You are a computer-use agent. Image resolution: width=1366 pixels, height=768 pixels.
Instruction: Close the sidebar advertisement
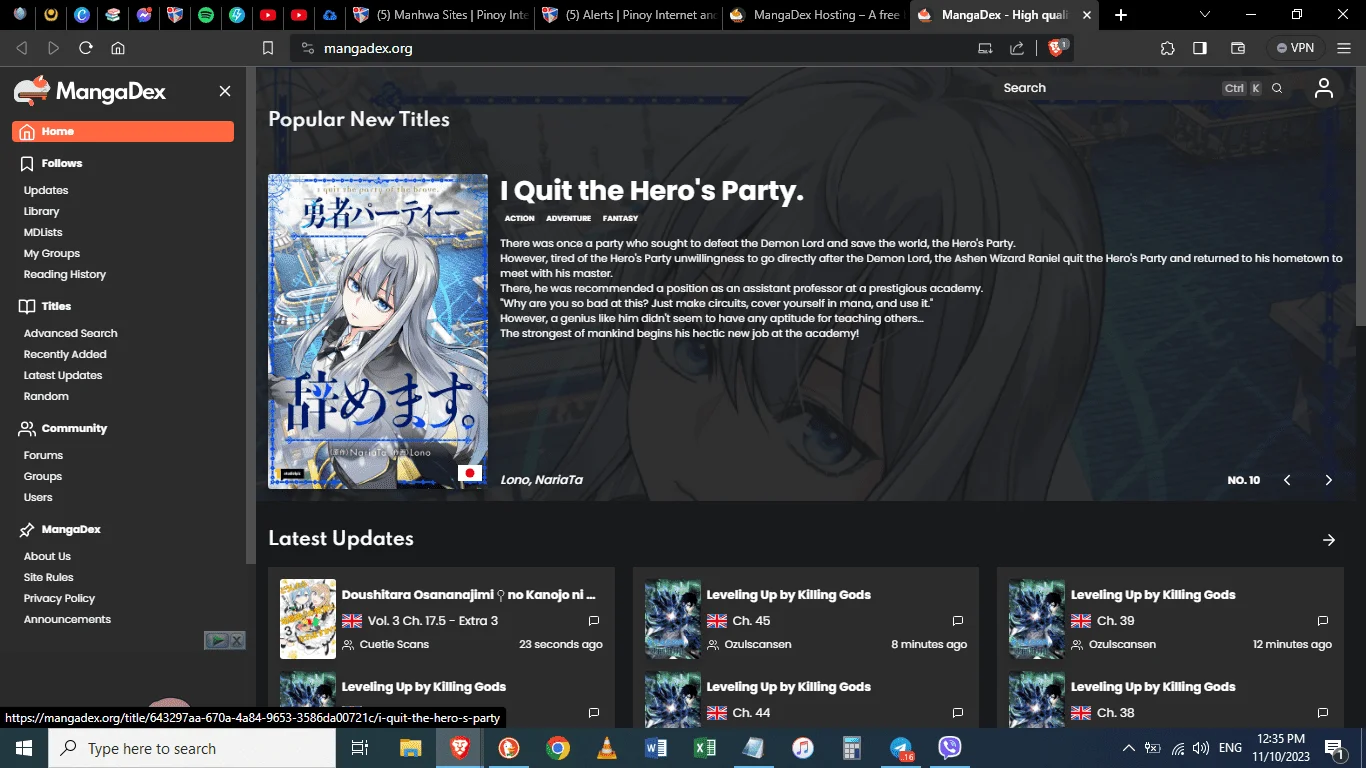[x=237, y=640]
